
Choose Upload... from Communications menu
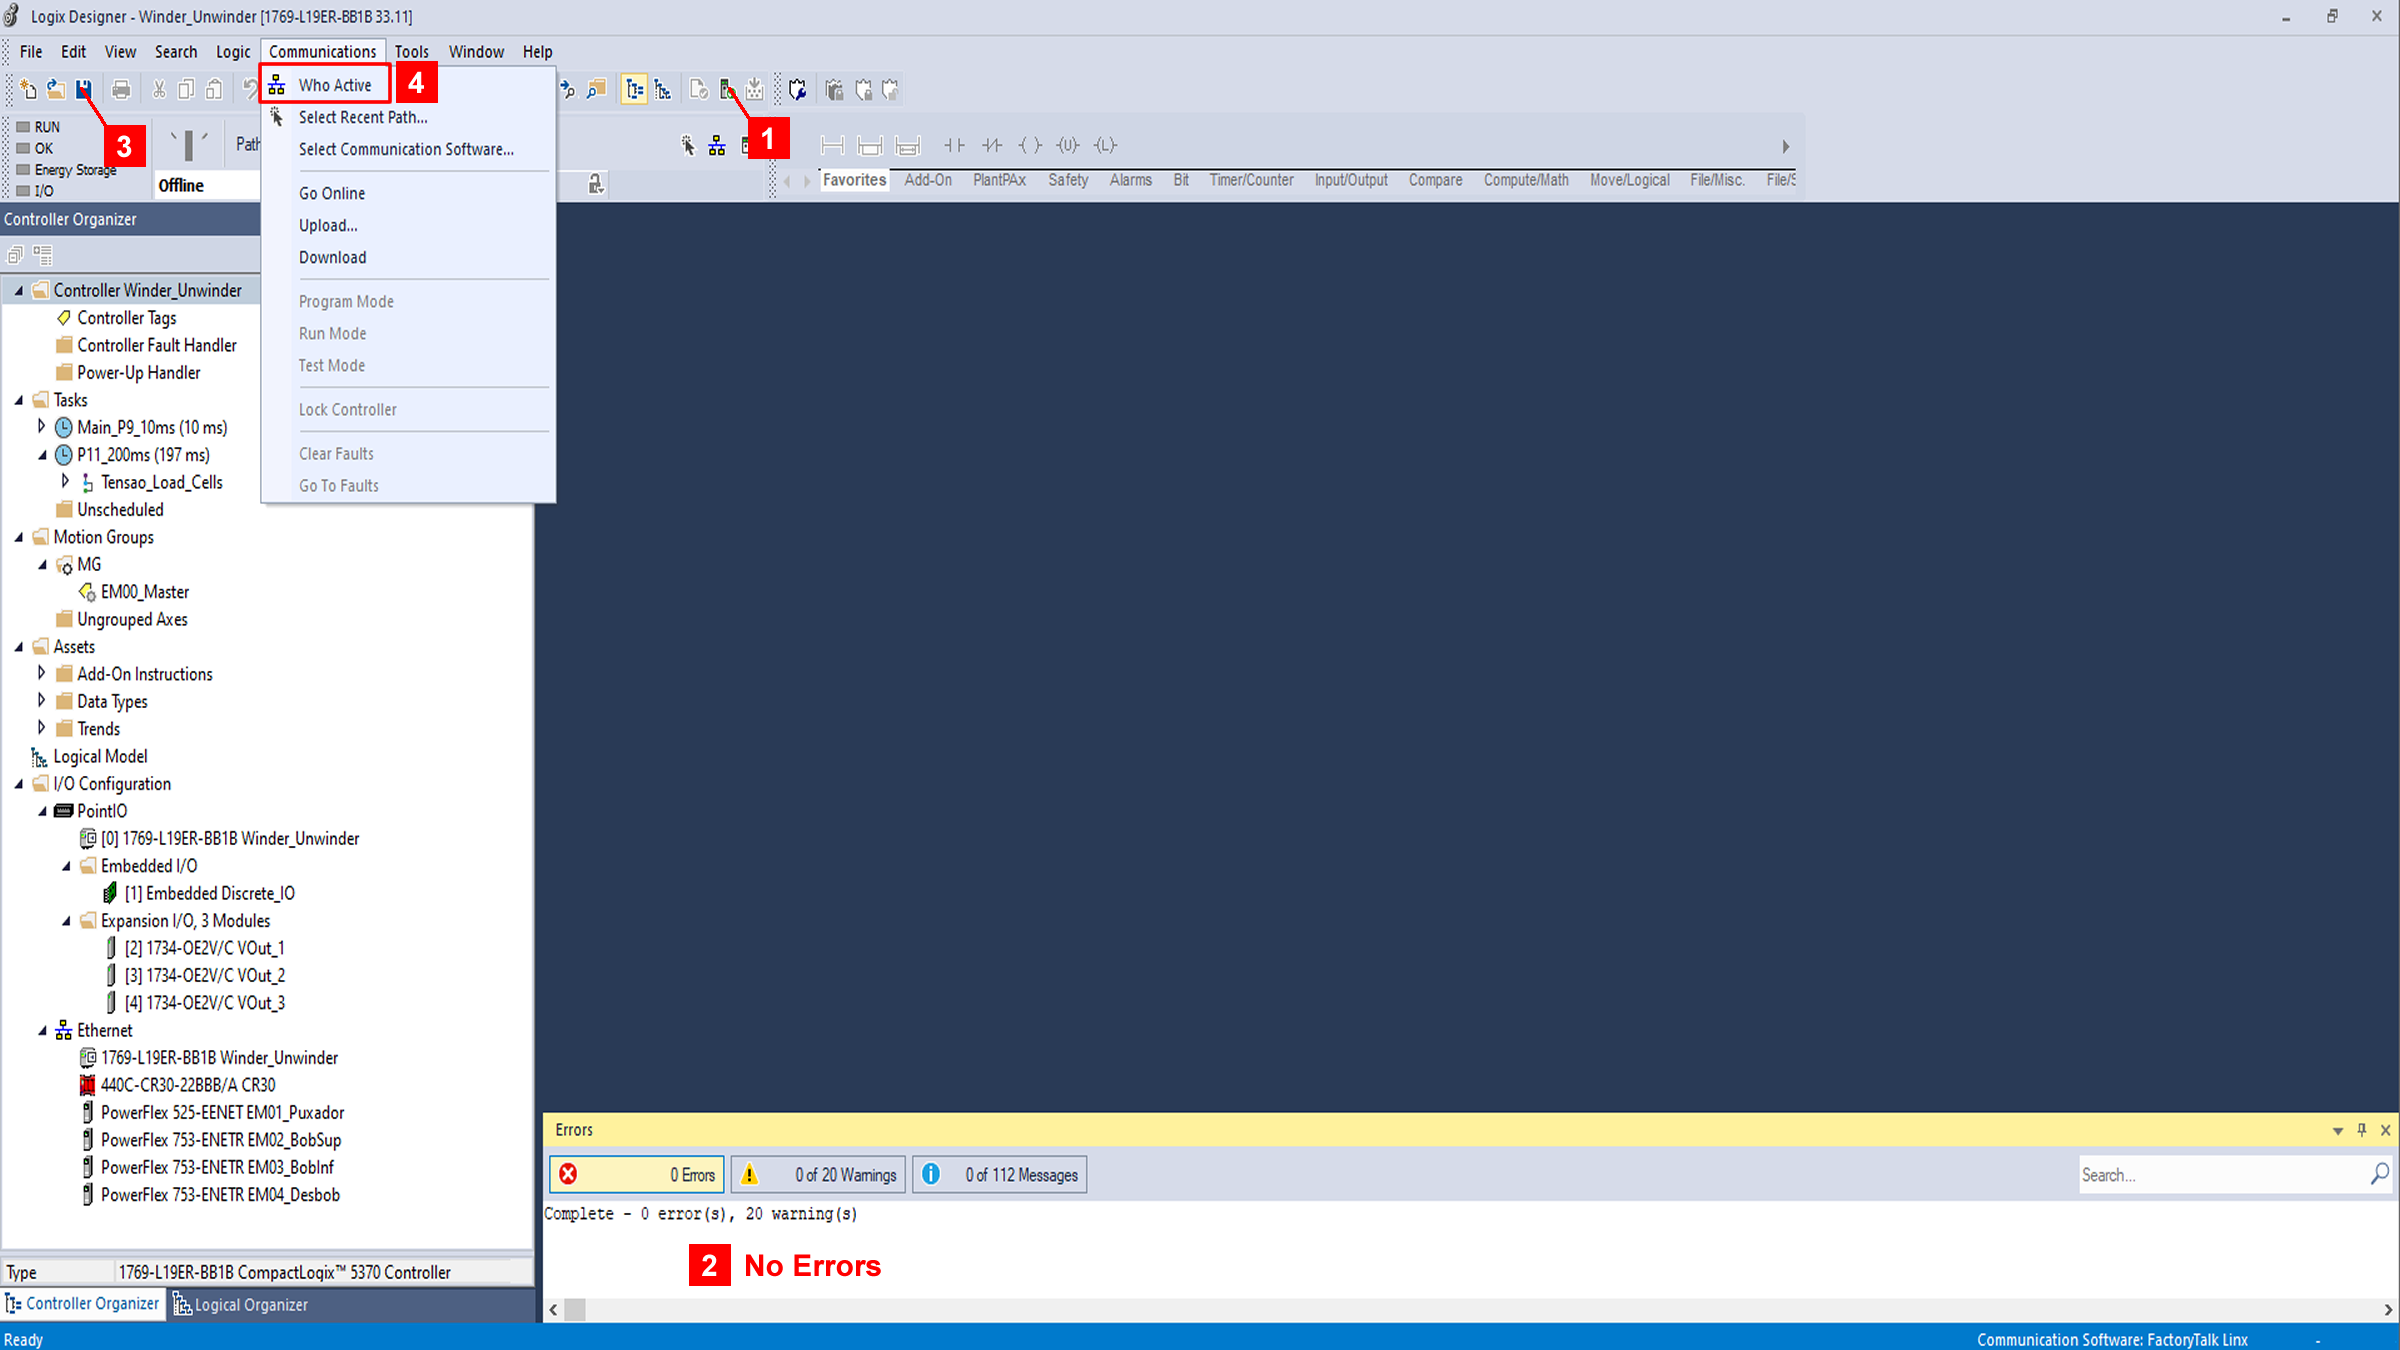point(328,225)
